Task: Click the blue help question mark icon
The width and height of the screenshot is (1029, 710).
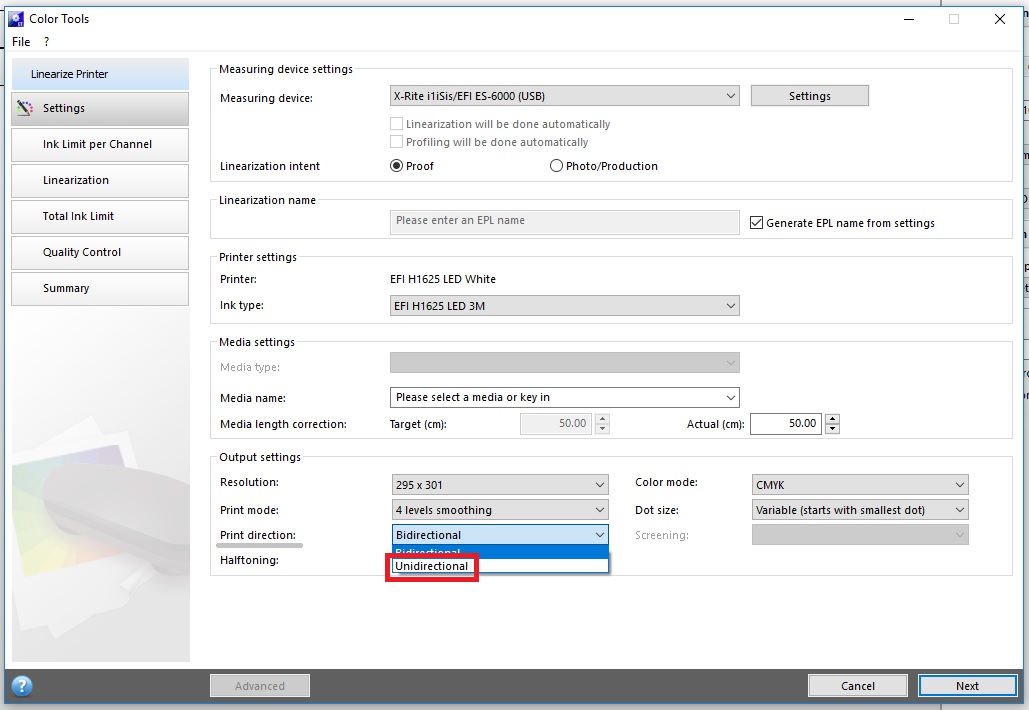Action: click(x=22, y=686)
